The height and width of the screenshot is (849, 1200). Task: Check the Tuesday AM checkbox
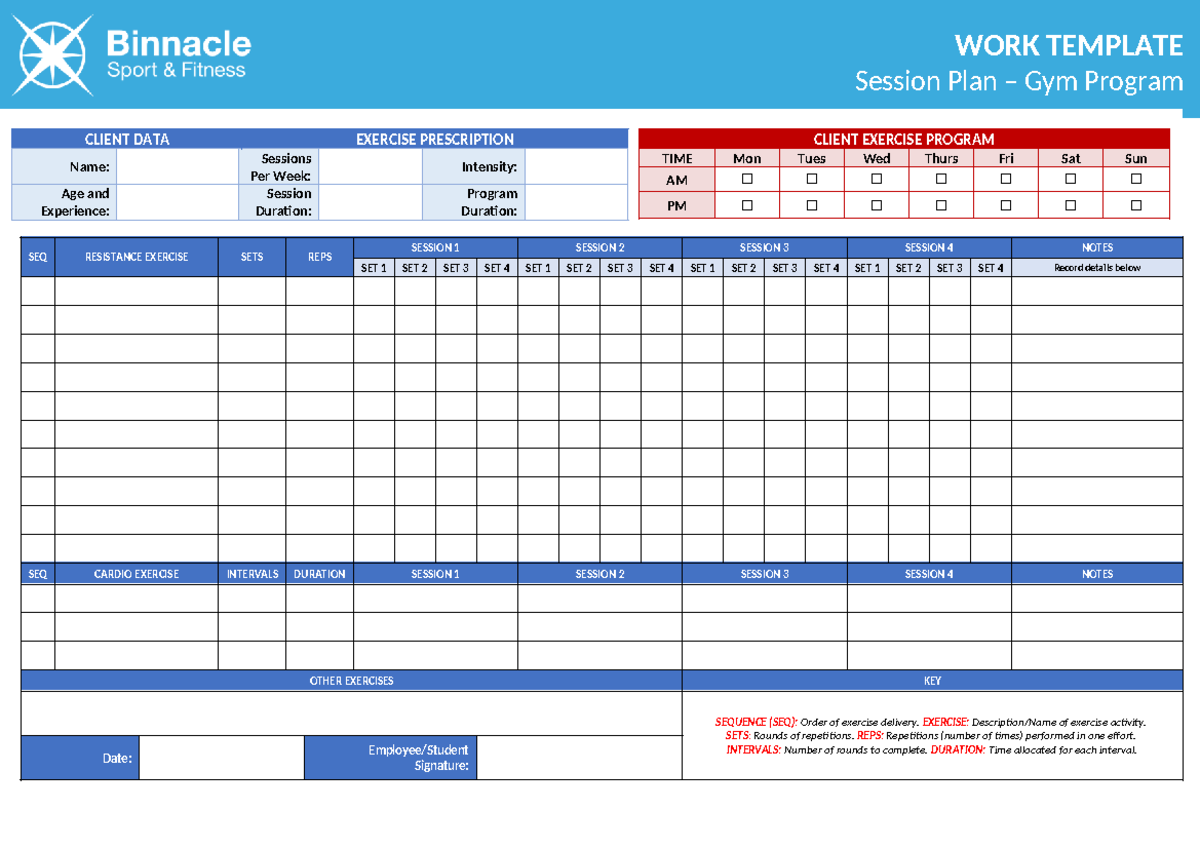(812, 179)
